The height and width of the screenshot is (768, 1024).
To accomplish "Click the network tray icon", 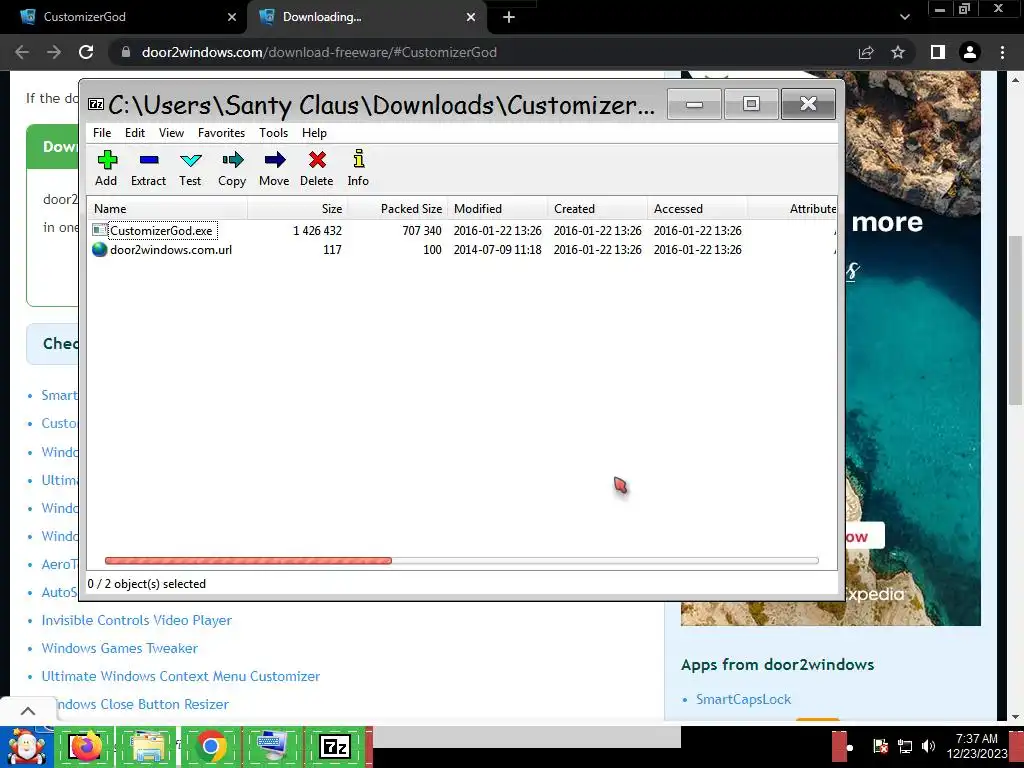I will pyautogui.click(x=904, y=746).
